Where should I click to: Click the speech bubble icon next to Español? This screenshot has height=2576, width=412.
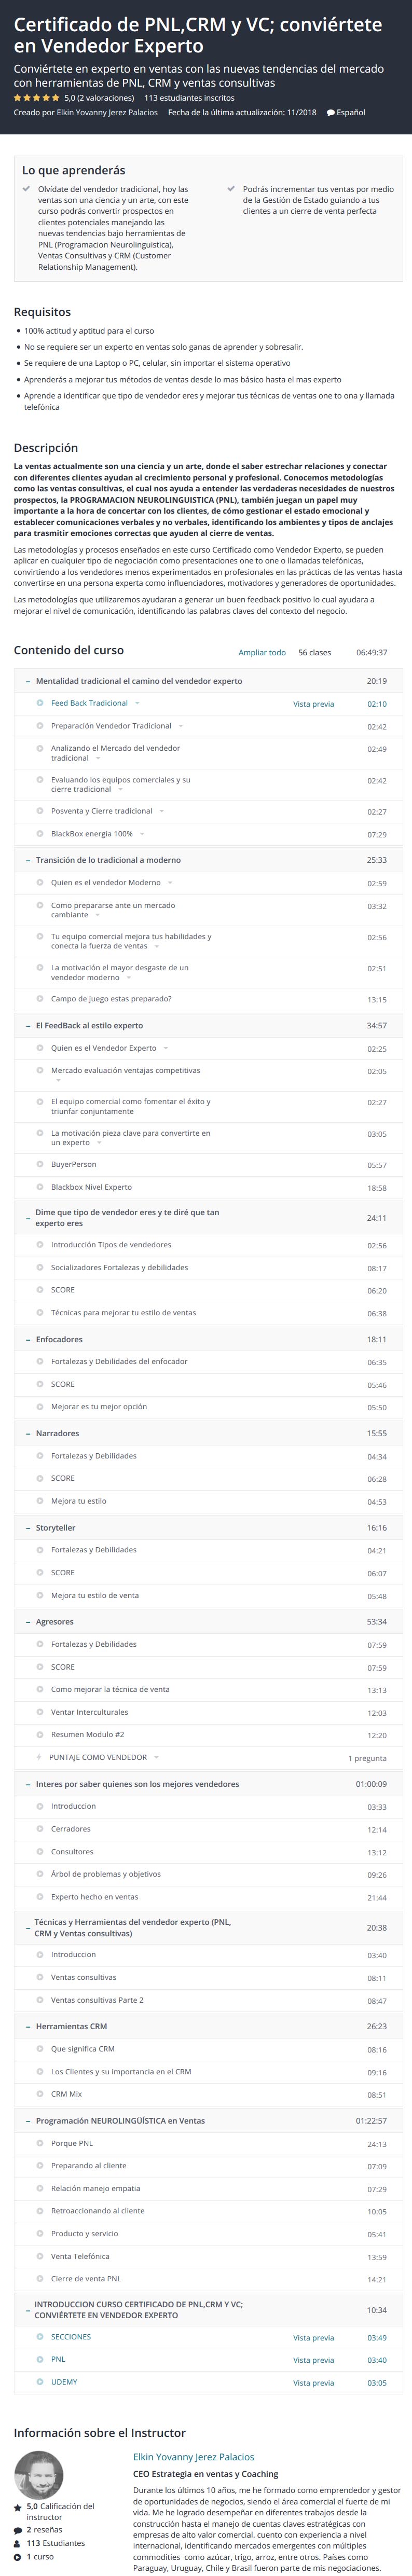click(331, 113)
